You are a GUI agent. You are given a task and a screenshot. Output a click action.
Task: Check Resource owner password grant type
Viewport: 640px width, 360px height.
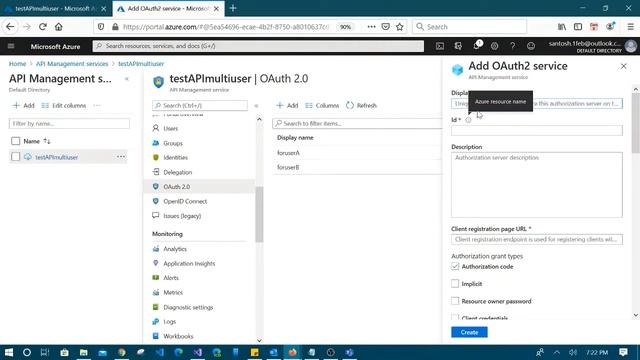[455, 301]
